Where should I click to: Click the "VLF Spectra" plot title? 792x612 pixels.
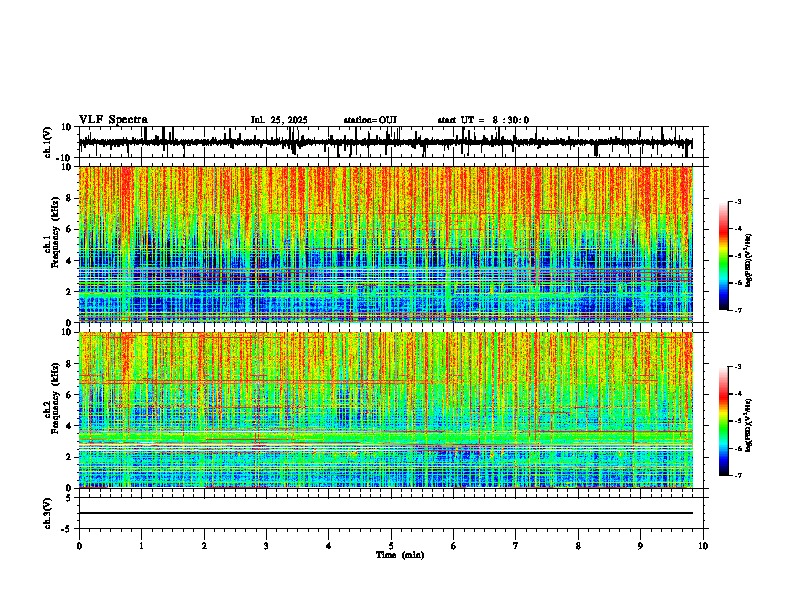113,120
